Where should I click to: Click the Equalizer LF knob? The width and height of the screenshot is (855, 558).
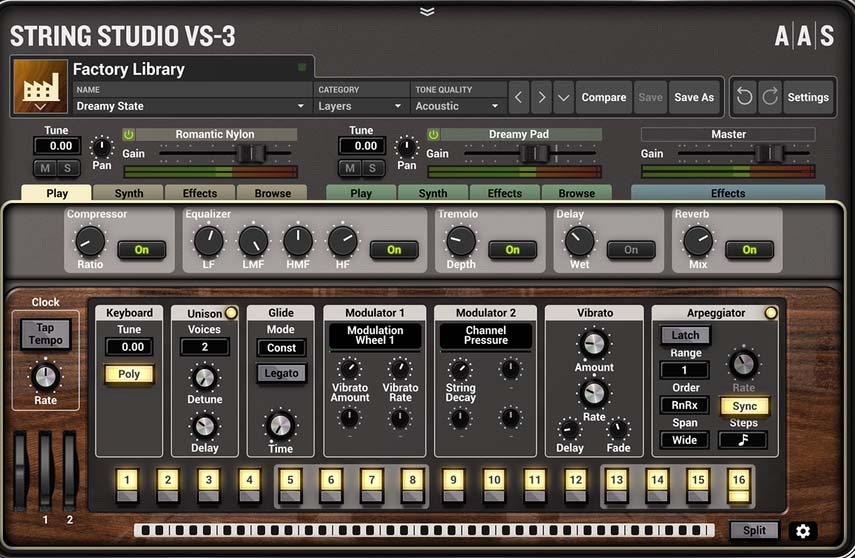tap(209, 241)
